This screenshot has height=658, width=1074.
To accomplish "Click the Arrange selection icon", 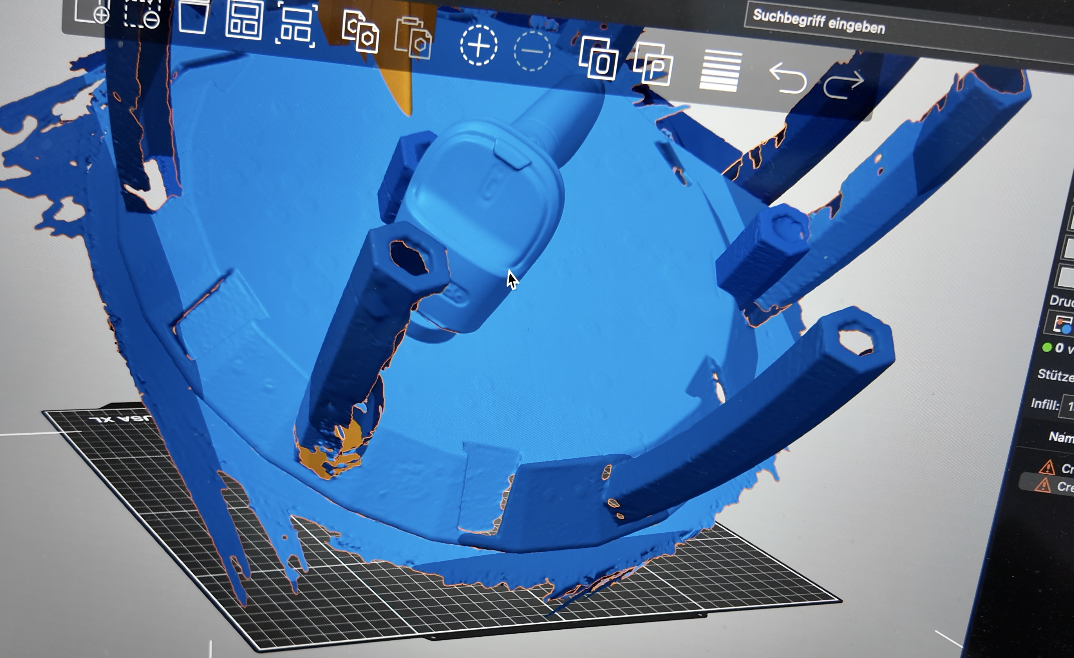I will 297,26.
